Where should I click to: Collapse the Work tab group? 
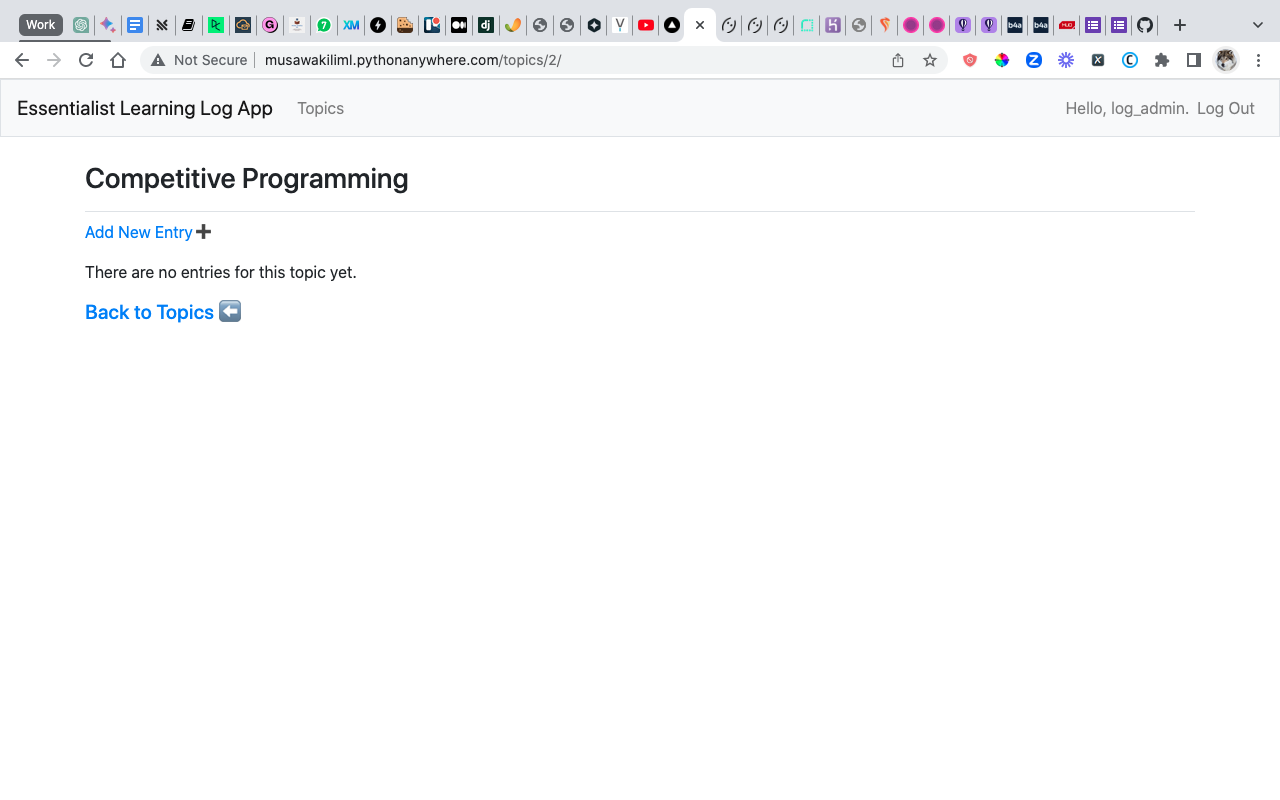tap(39, 25)
